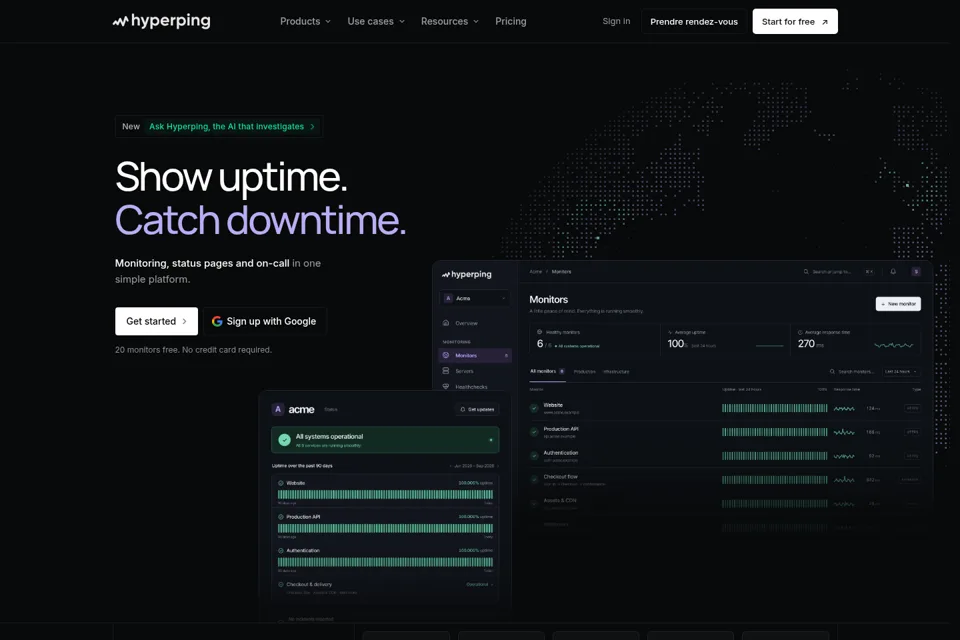This screenshot has width=960, height=640.
Task: Click the All systems operational check icon
Action: point(284,440)
